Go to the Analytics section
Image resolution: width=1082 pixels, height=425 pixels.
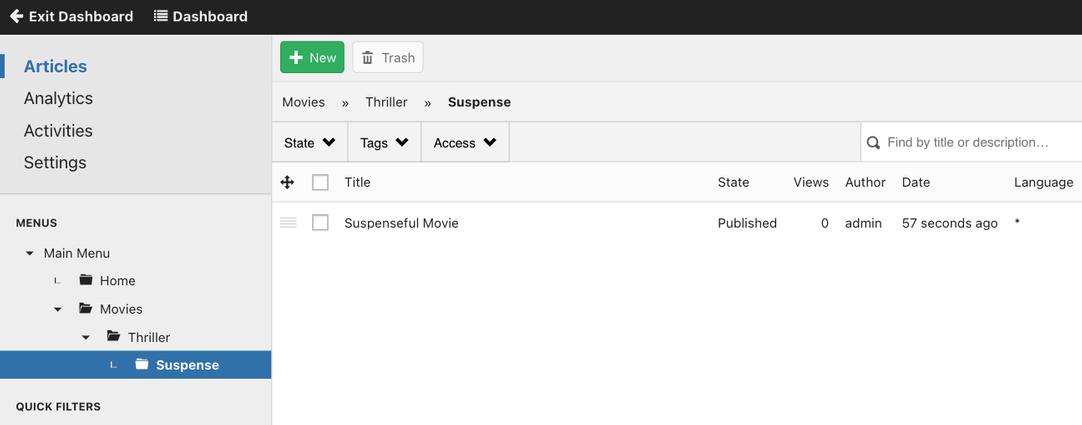(x=58, y=98)
